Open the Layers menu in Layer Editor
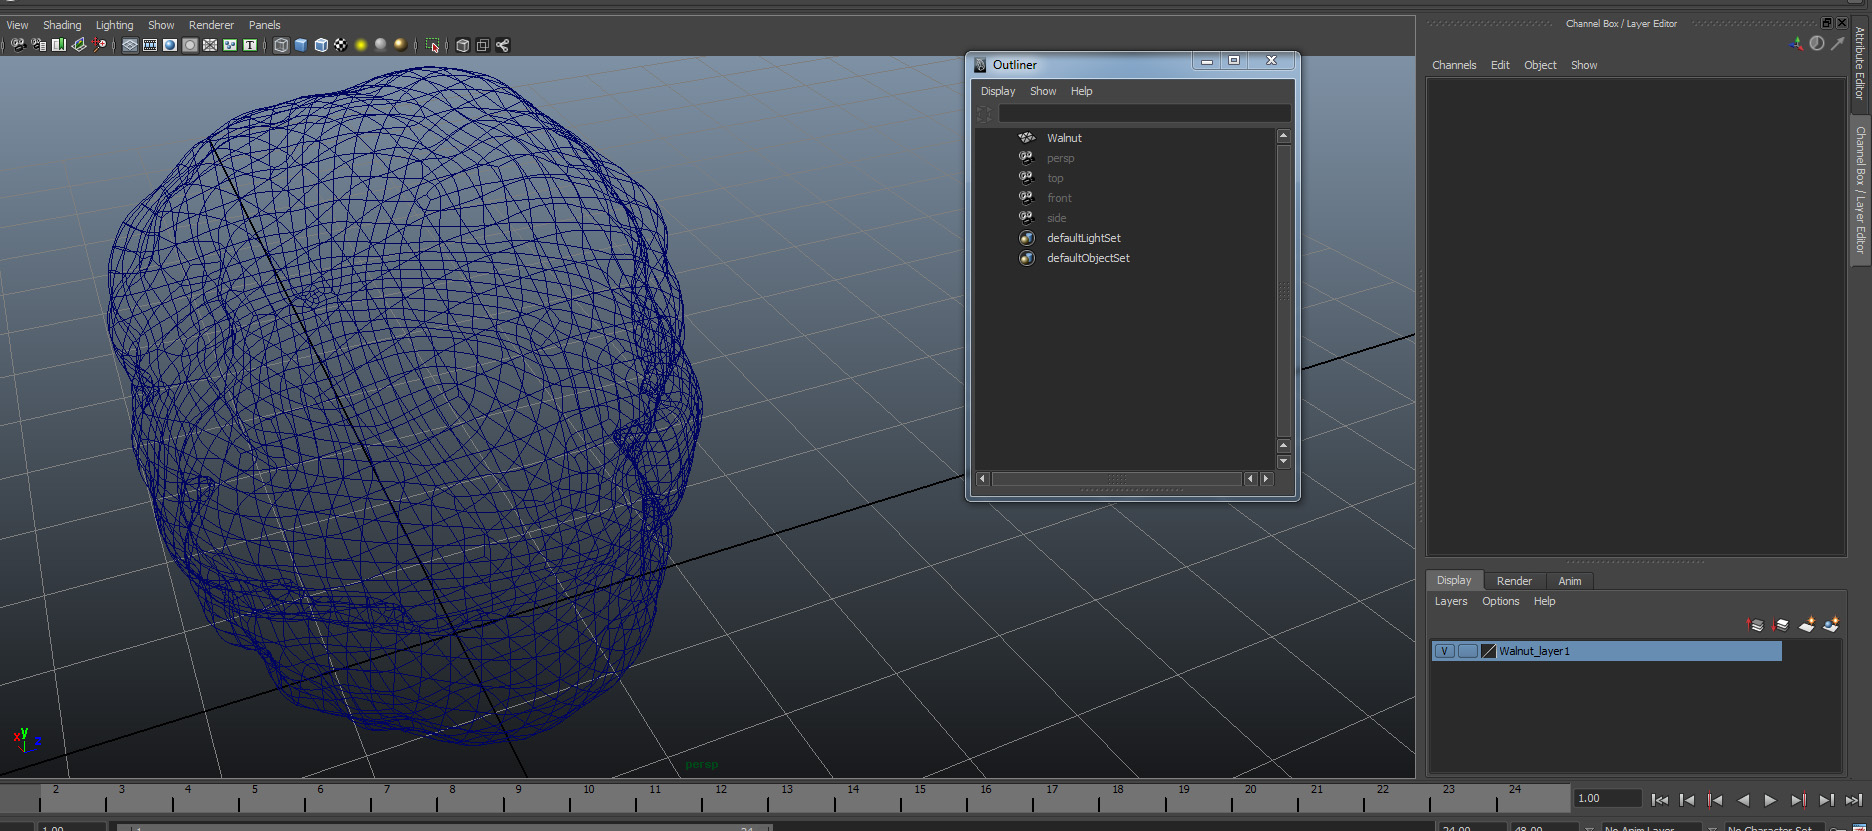1872x831 pixels. click(1451, 601)
